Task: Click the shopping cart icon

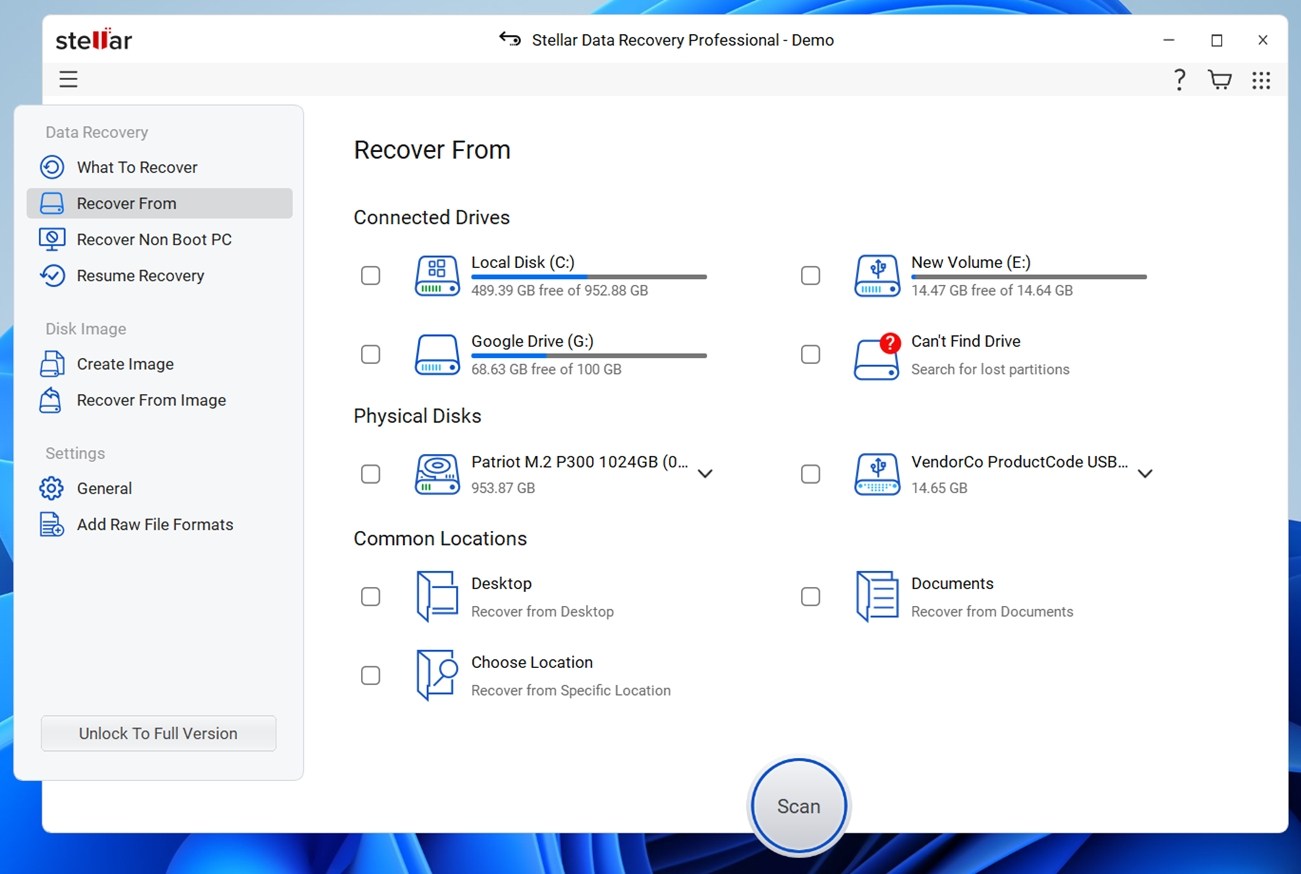Action: pos(1219,79)
